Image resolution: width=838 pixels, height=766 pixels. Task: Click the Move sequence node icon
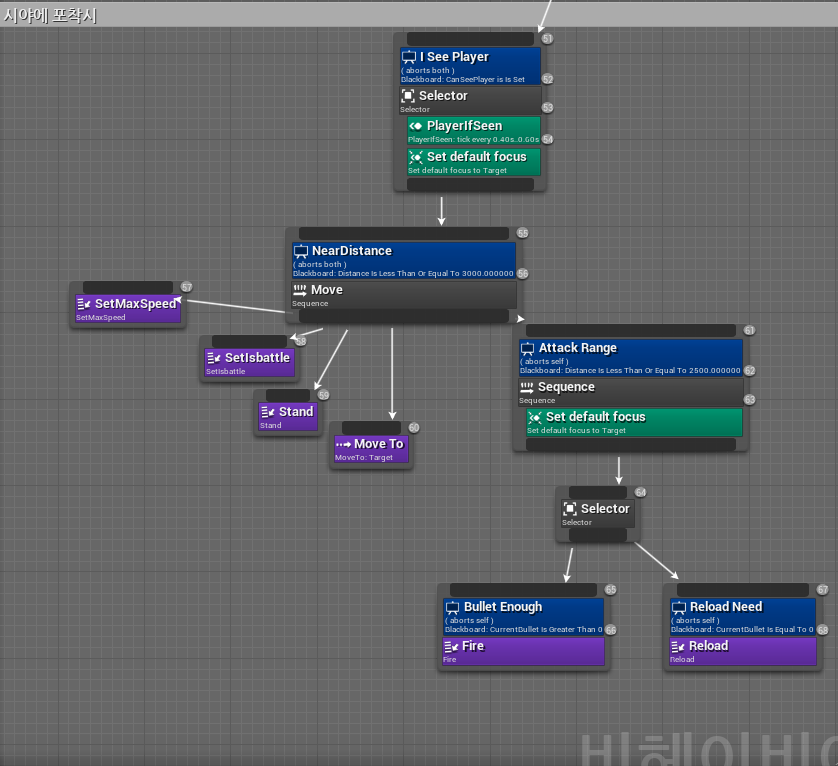(x=298, y=290)
